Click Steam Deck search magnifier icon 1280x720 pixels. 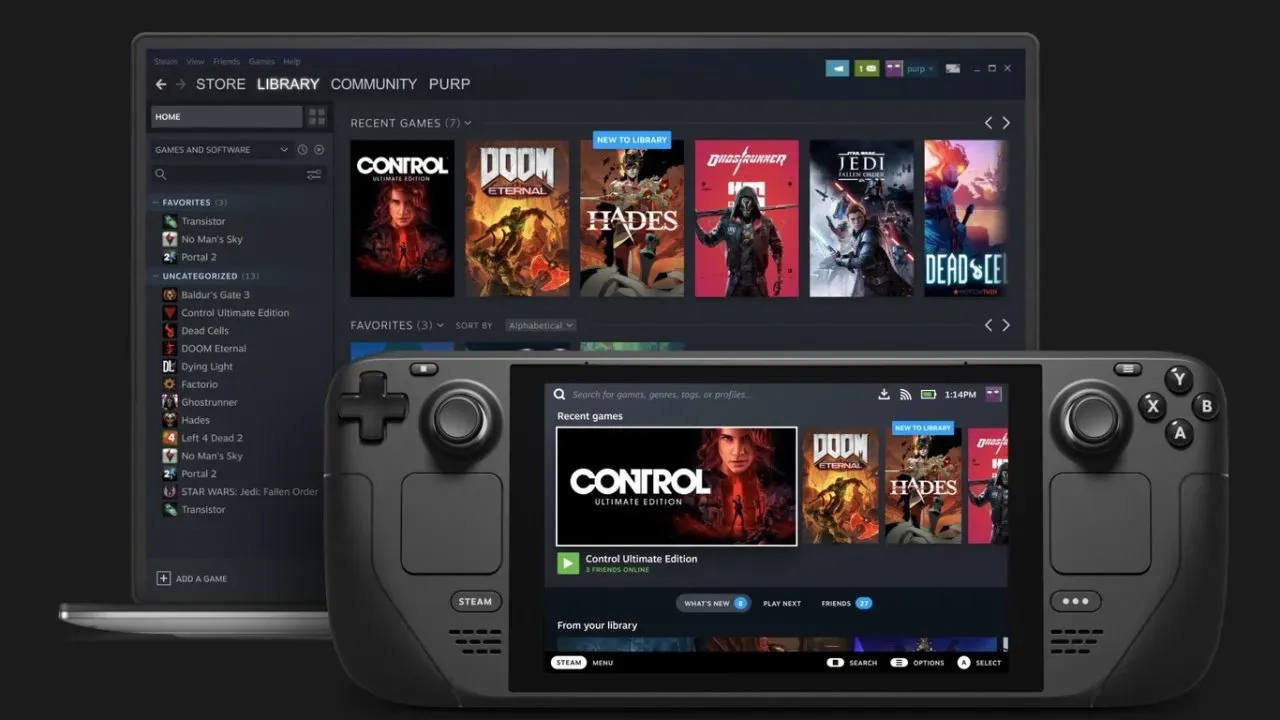(560, 394)
